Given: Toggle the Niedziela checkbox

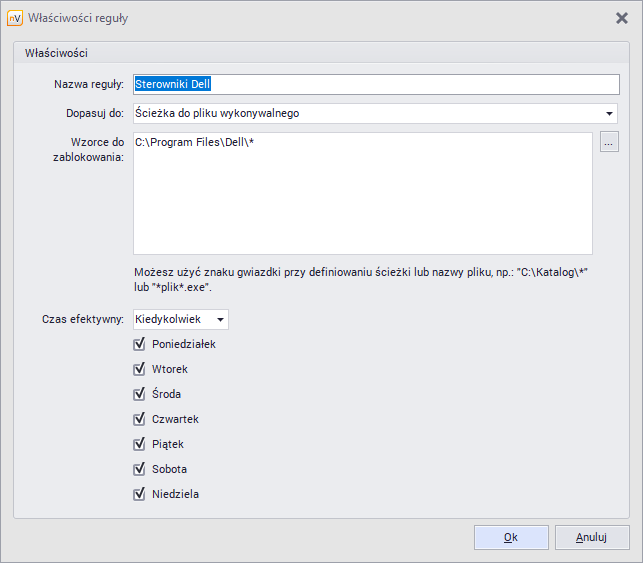Looking at the screenshot, I should point(140,494).
